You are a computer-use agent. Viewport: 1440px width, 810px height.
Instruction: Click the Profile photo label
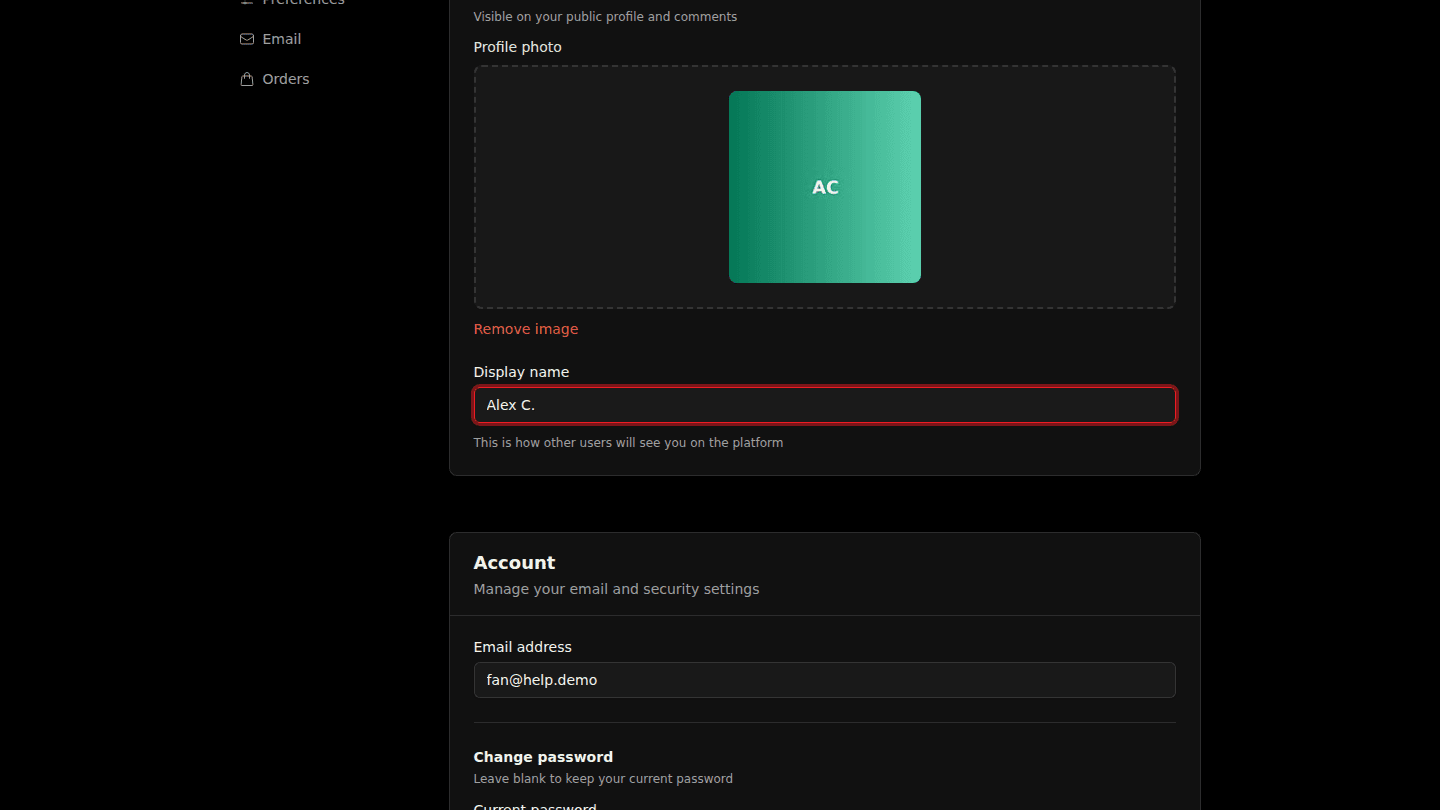[x=518, y=47]
